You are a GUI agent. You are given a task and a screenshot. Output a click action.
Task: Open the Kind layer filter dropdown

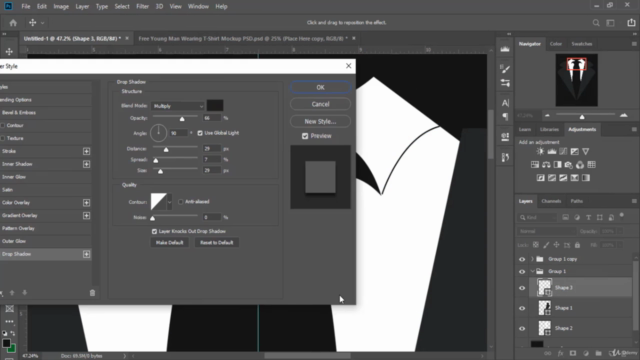(538, 218)
